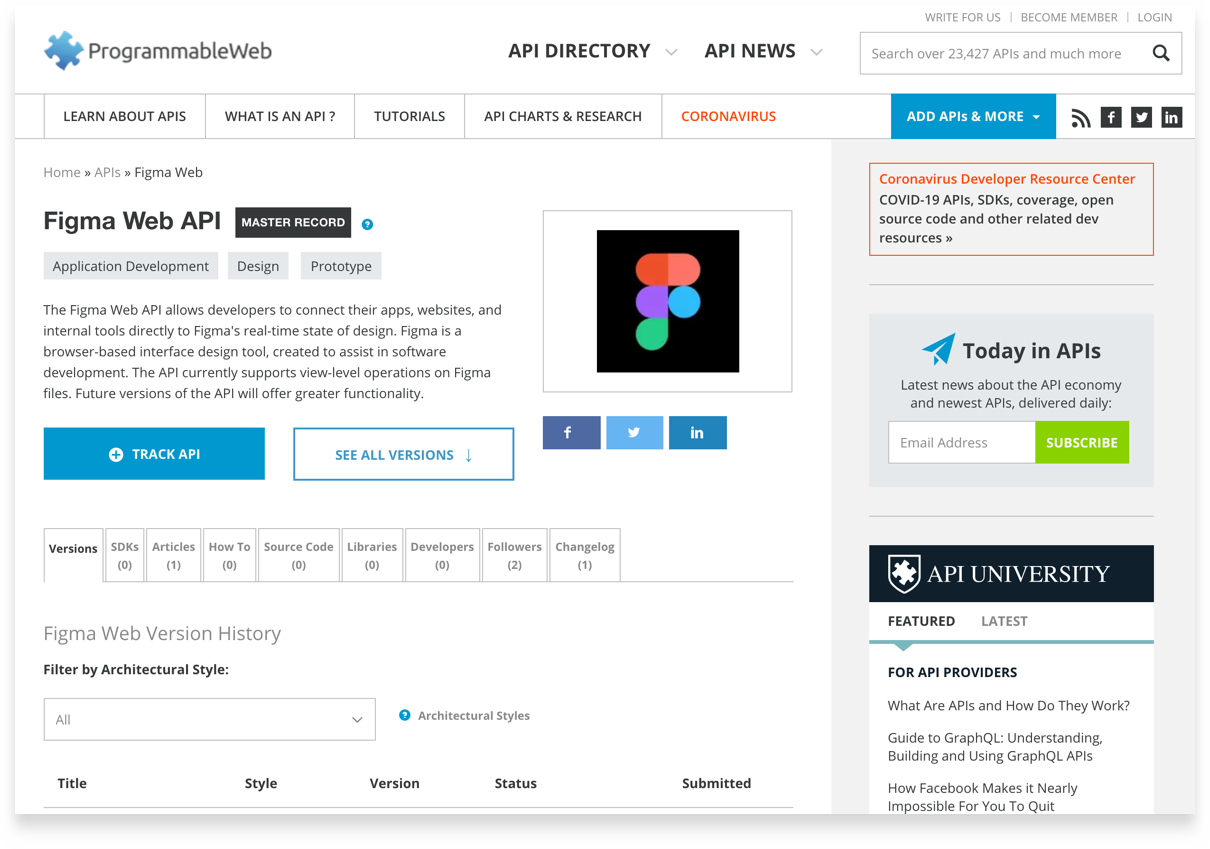Click the paper plane icon in Today in APIs
The height and width of the screenshot is (849, 1210).
[938, 349]
